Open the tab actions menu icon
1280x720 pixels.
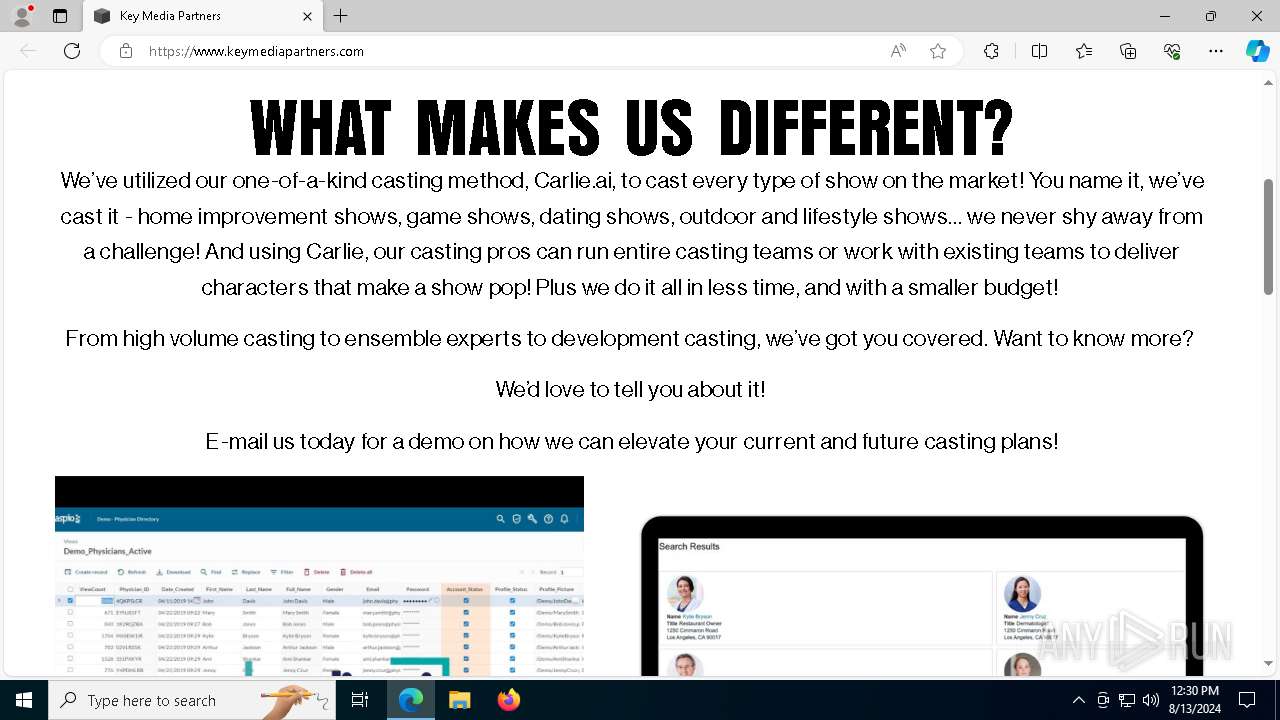[60, 16]
